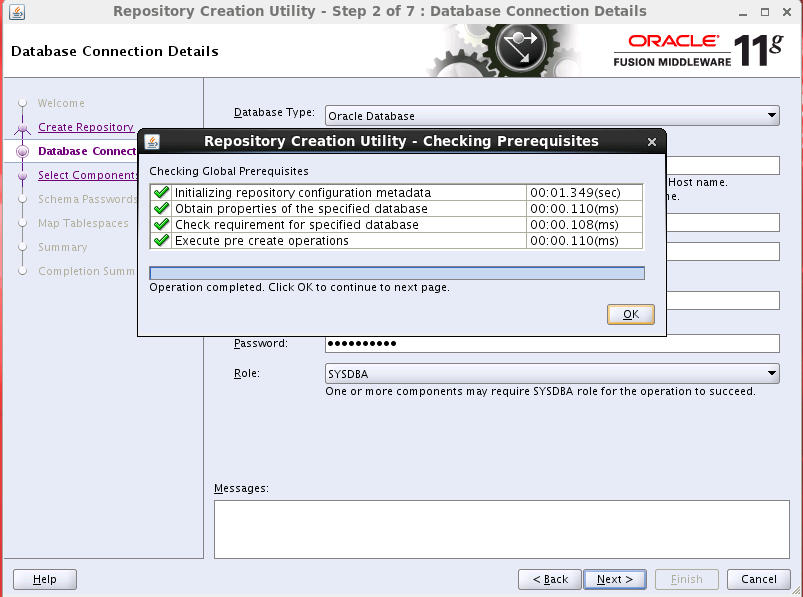803x597 pixels.
Task: Cancel the Repository Creation Utility wizard
Action: [x=758, y=579]
